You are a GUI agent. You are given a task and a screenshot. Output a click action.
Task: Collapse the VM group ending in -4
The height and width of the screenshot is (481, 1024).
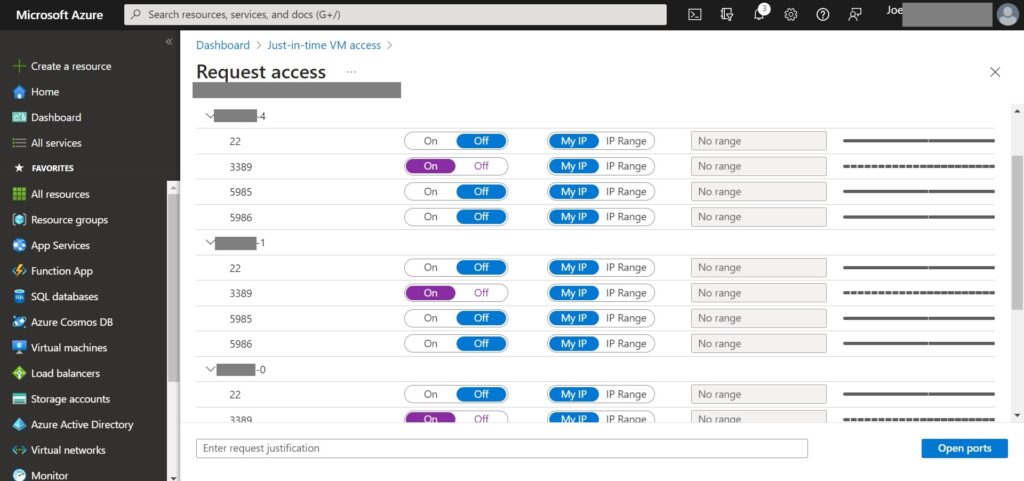click(x=209, y=116)
